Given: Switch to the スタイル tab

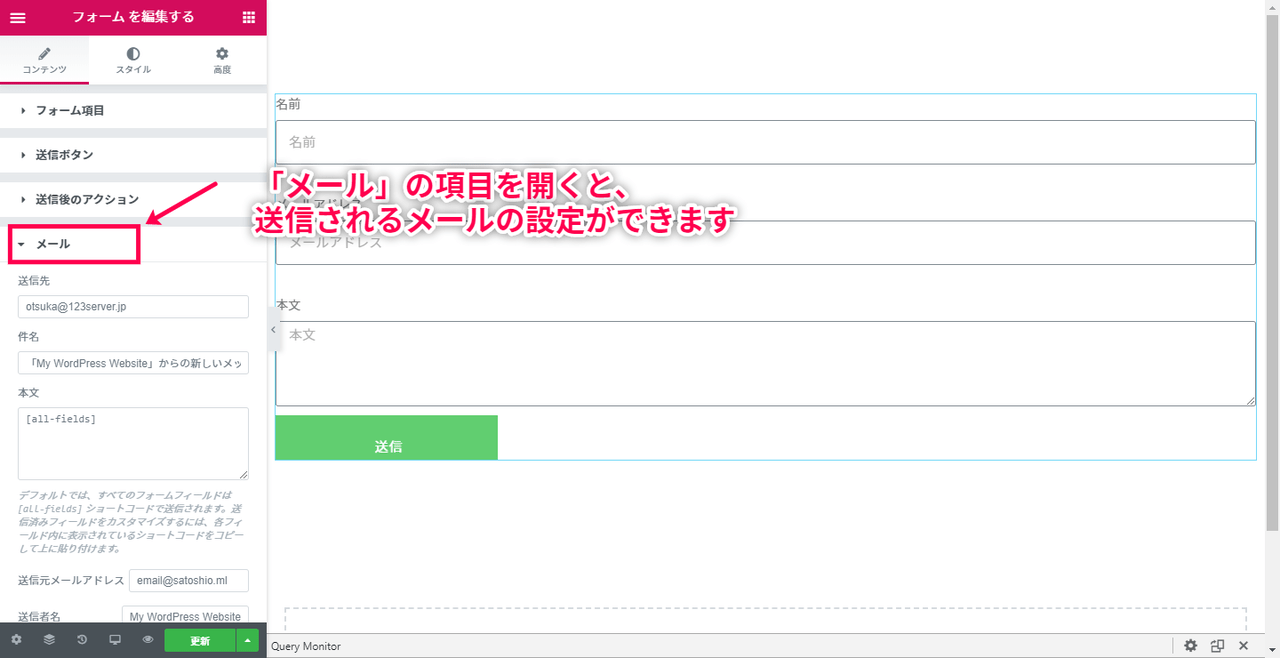Looking at the screenshot, I should 133,60.
